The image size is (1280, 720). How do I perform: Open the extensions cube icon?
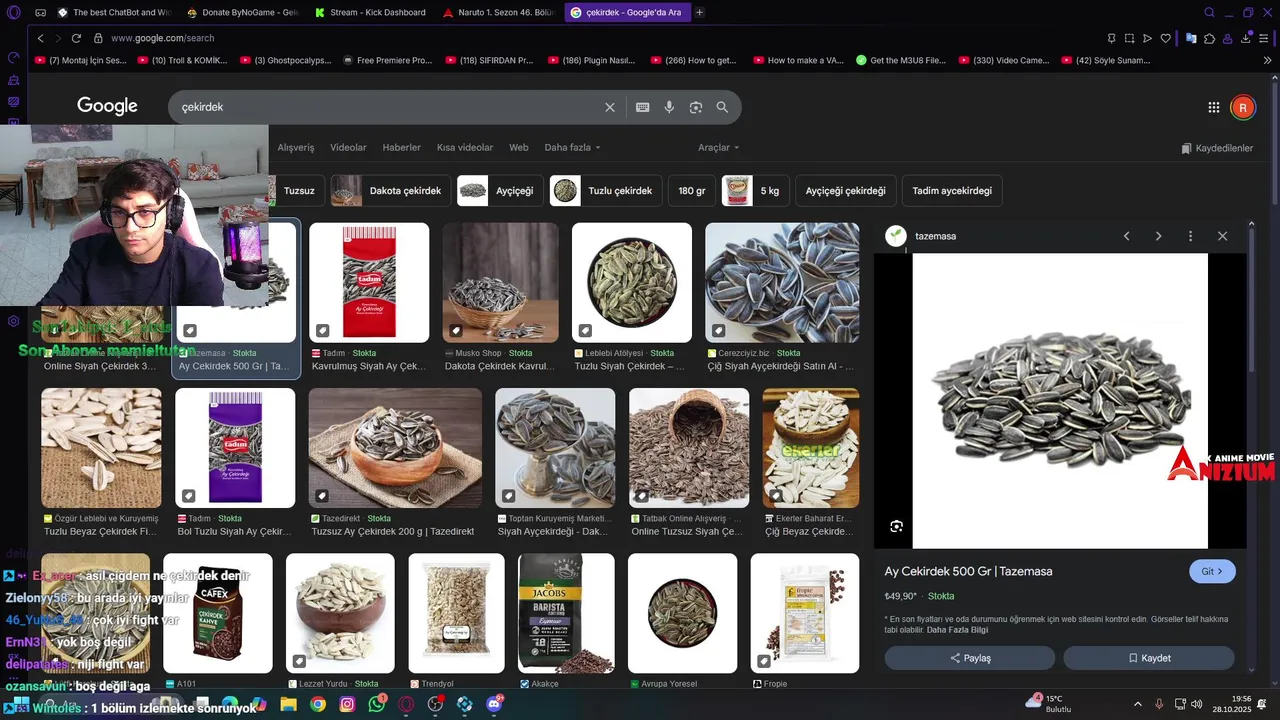click(x=1210, y=38)
